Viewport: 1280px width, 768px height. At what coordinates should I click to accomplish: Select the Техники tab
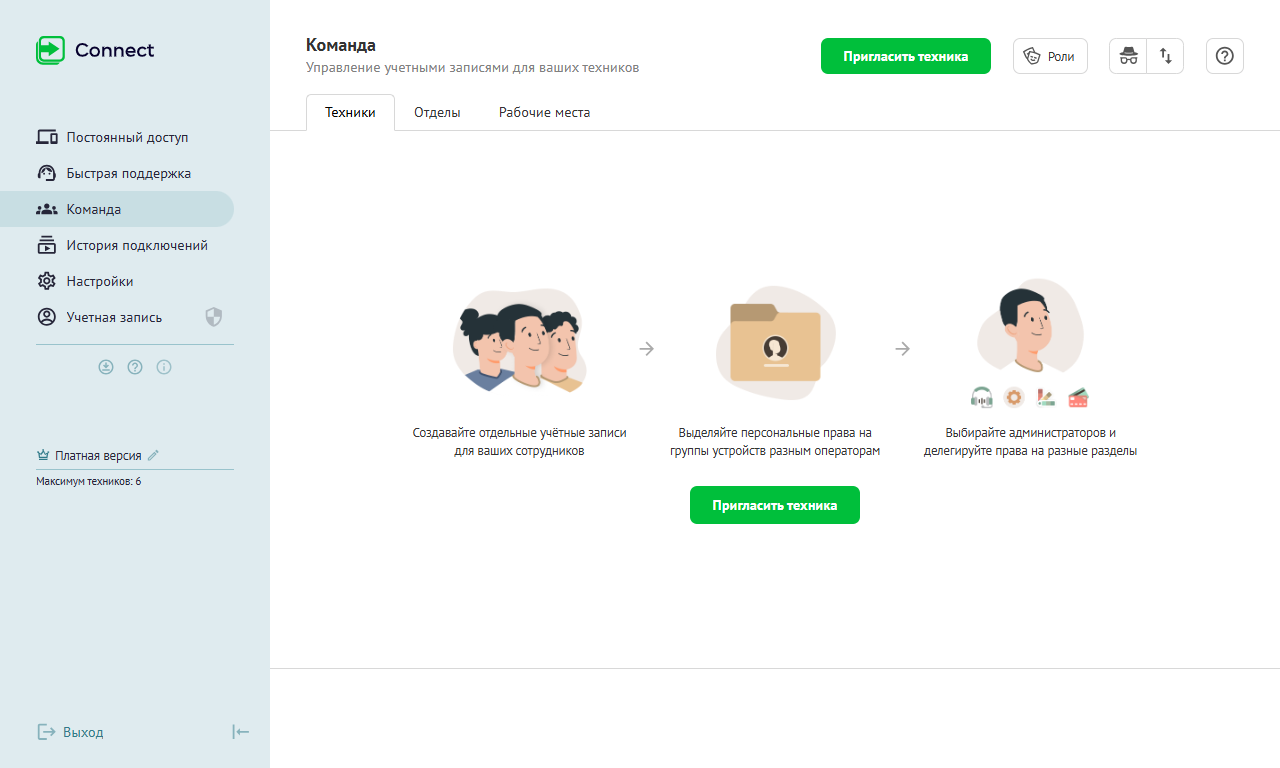350,113
